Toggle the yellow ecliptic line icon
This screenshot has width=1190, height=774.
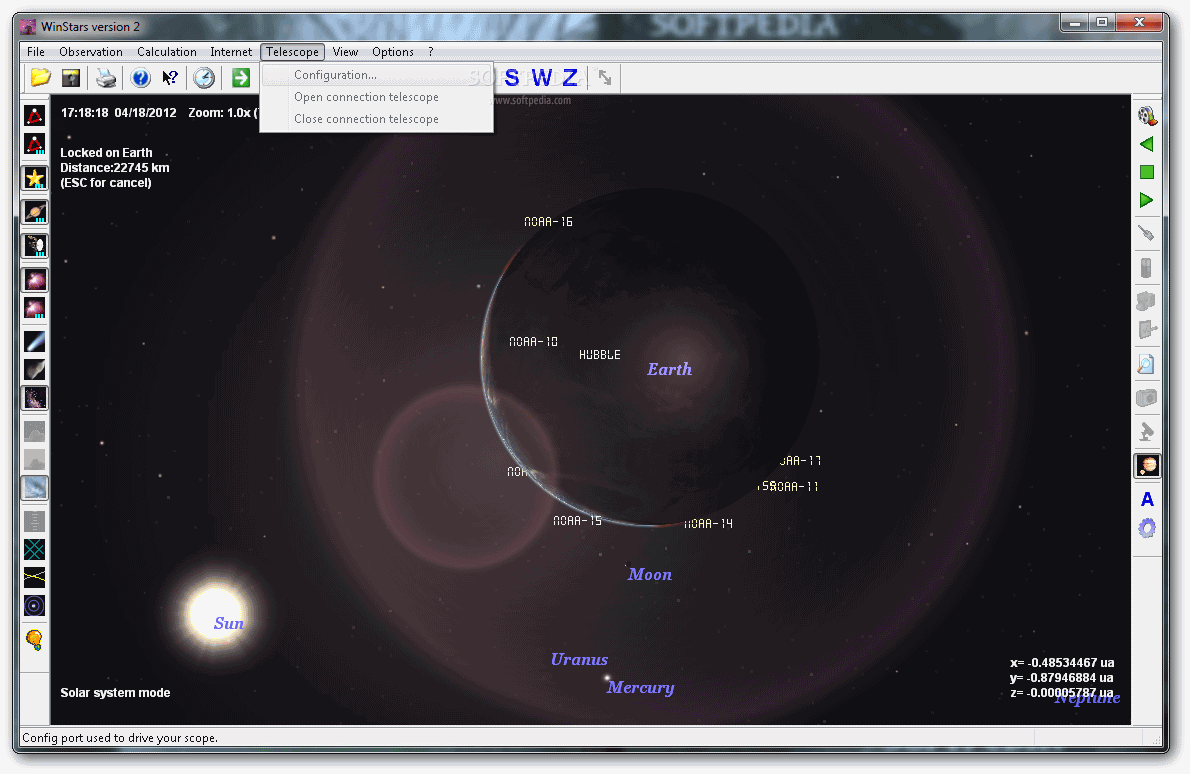point(35,577)
